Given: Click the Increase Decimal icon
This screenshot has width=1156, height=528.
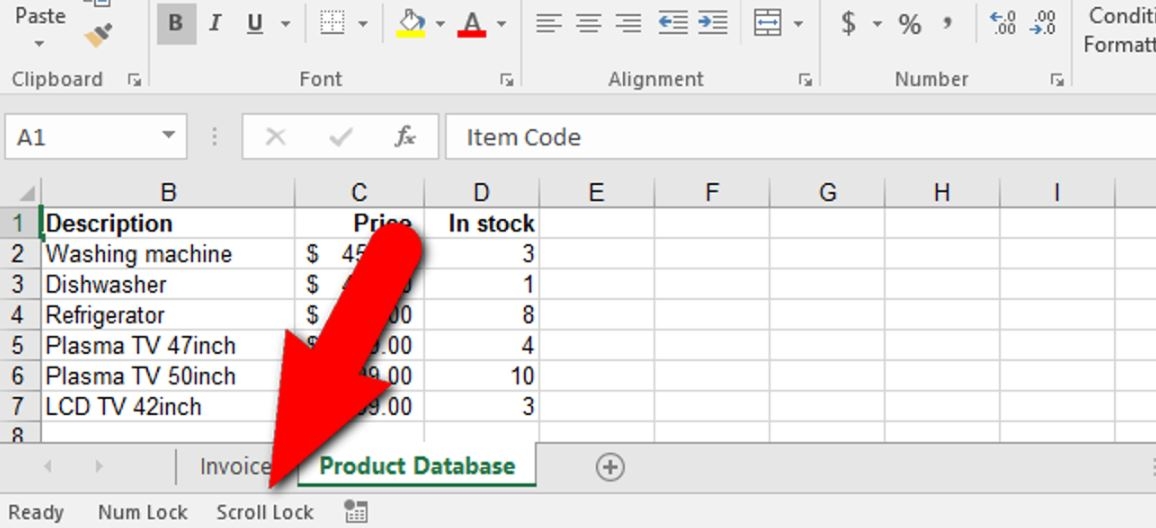Looking at the screenshot, I should click(1002, 23).
